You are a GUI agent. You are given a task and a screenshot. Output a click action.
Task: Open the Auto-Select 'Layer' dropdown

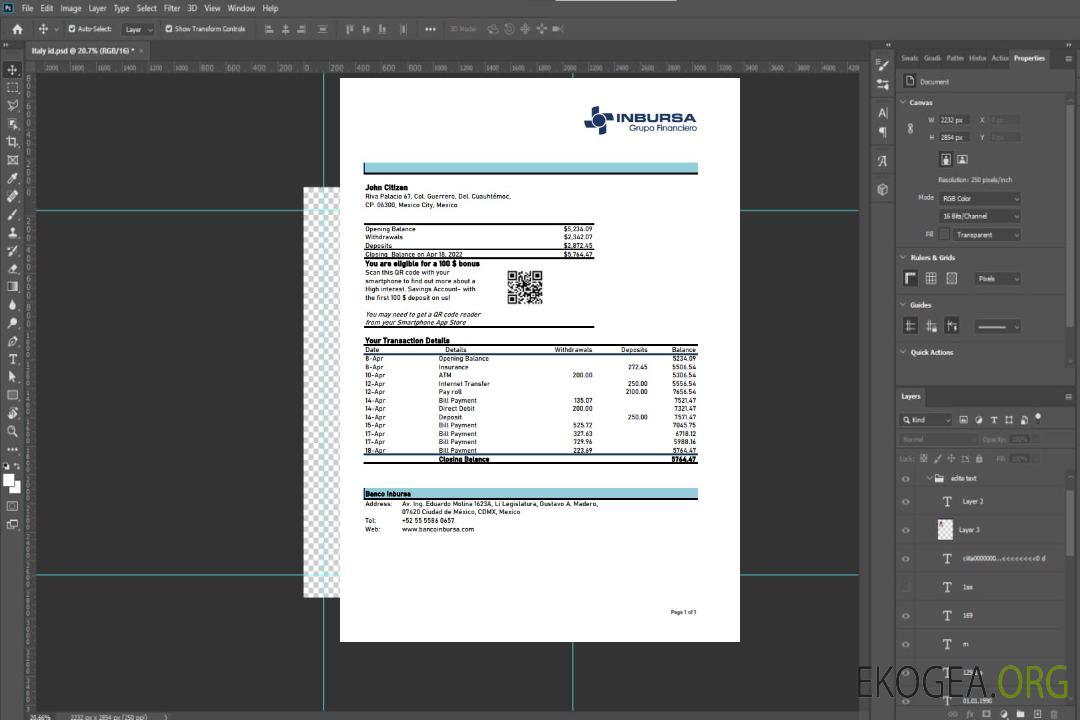138,29
